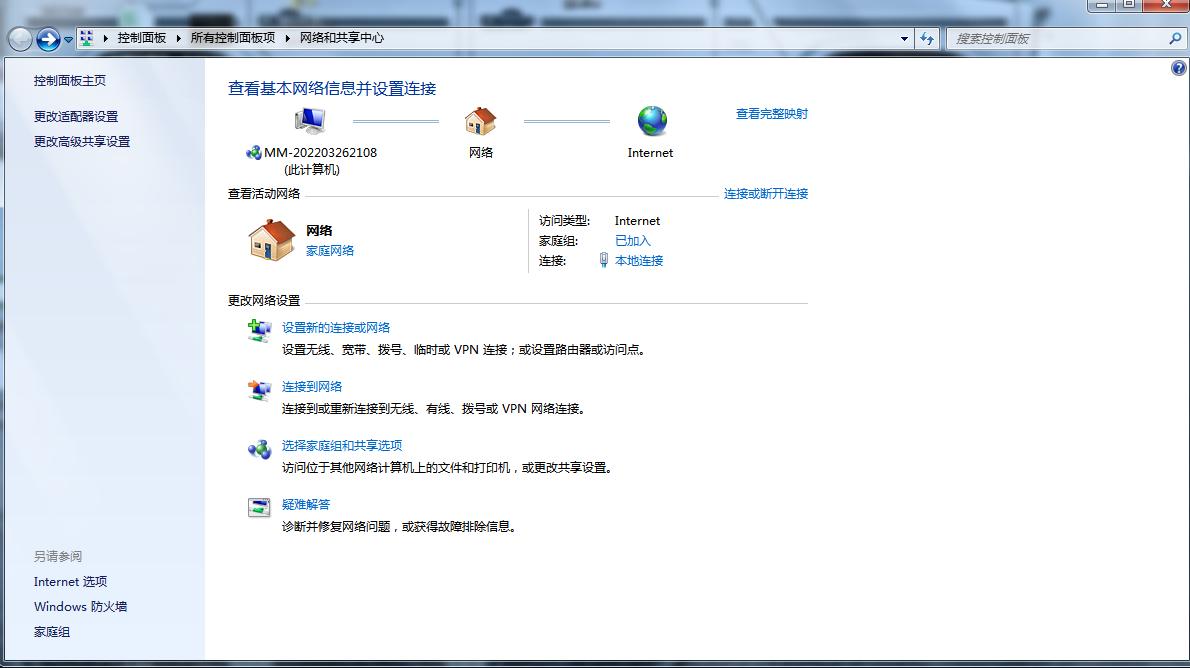Open 选择家庭组和共享选项 icon

coord(259,450)
